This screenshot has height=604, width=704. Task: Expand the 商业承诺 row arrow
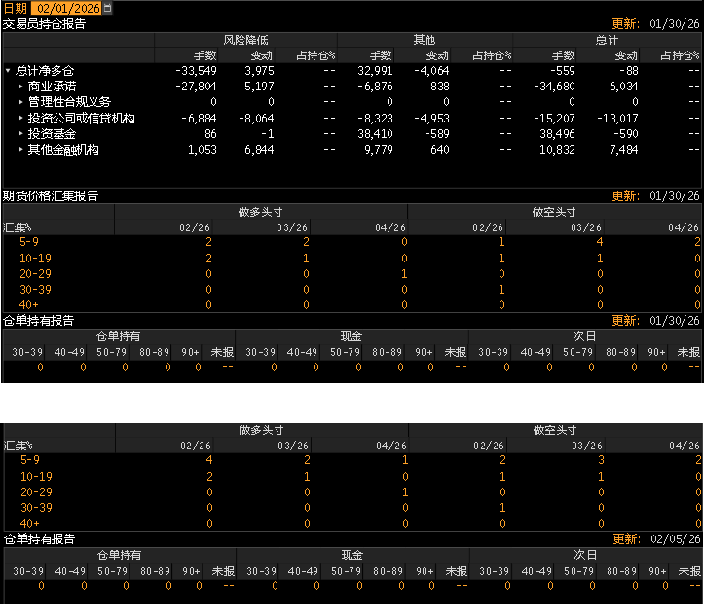[x=20, y=87]
